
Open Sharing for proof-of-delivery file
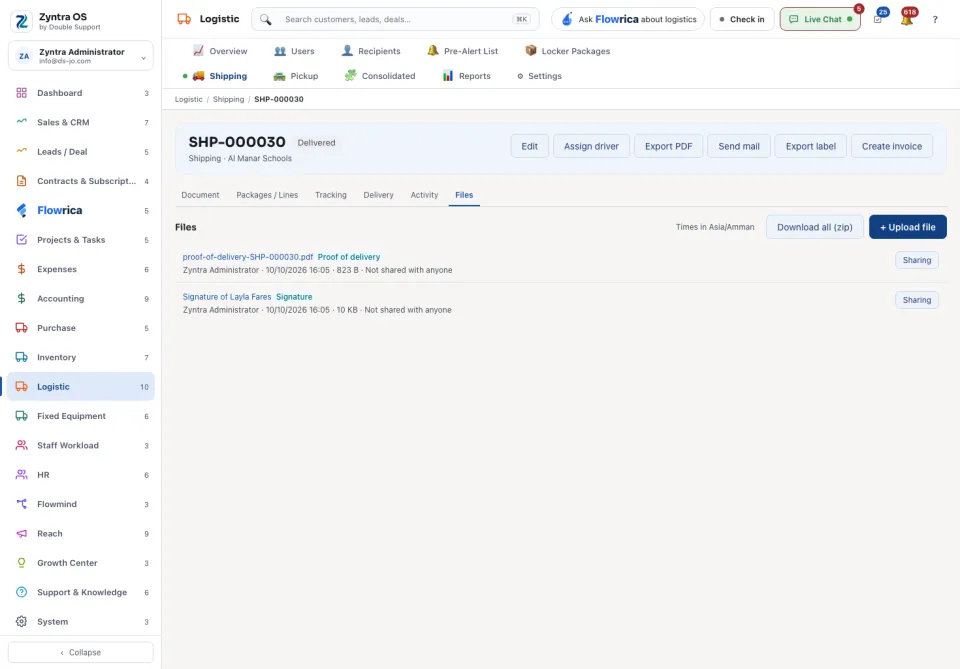pyautogui.click(x=917, y=260)
